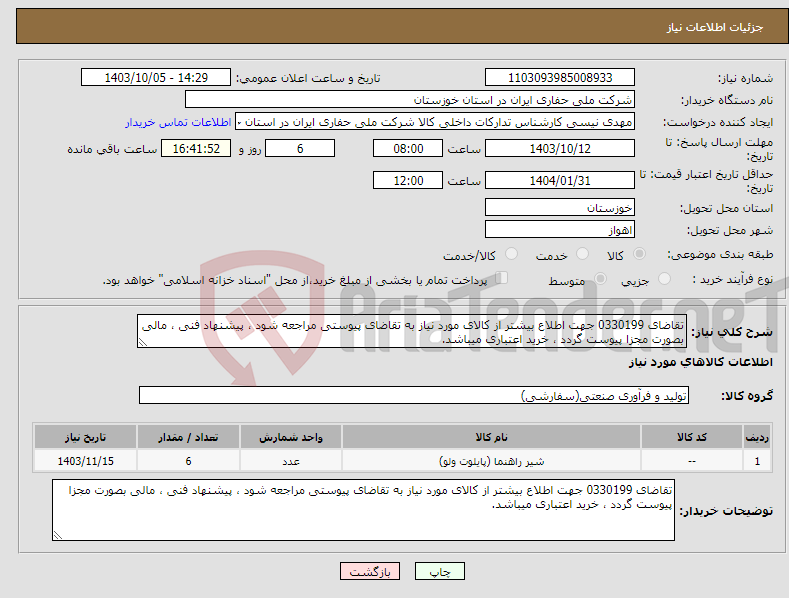Click the row number cell 1

point(757,461)
